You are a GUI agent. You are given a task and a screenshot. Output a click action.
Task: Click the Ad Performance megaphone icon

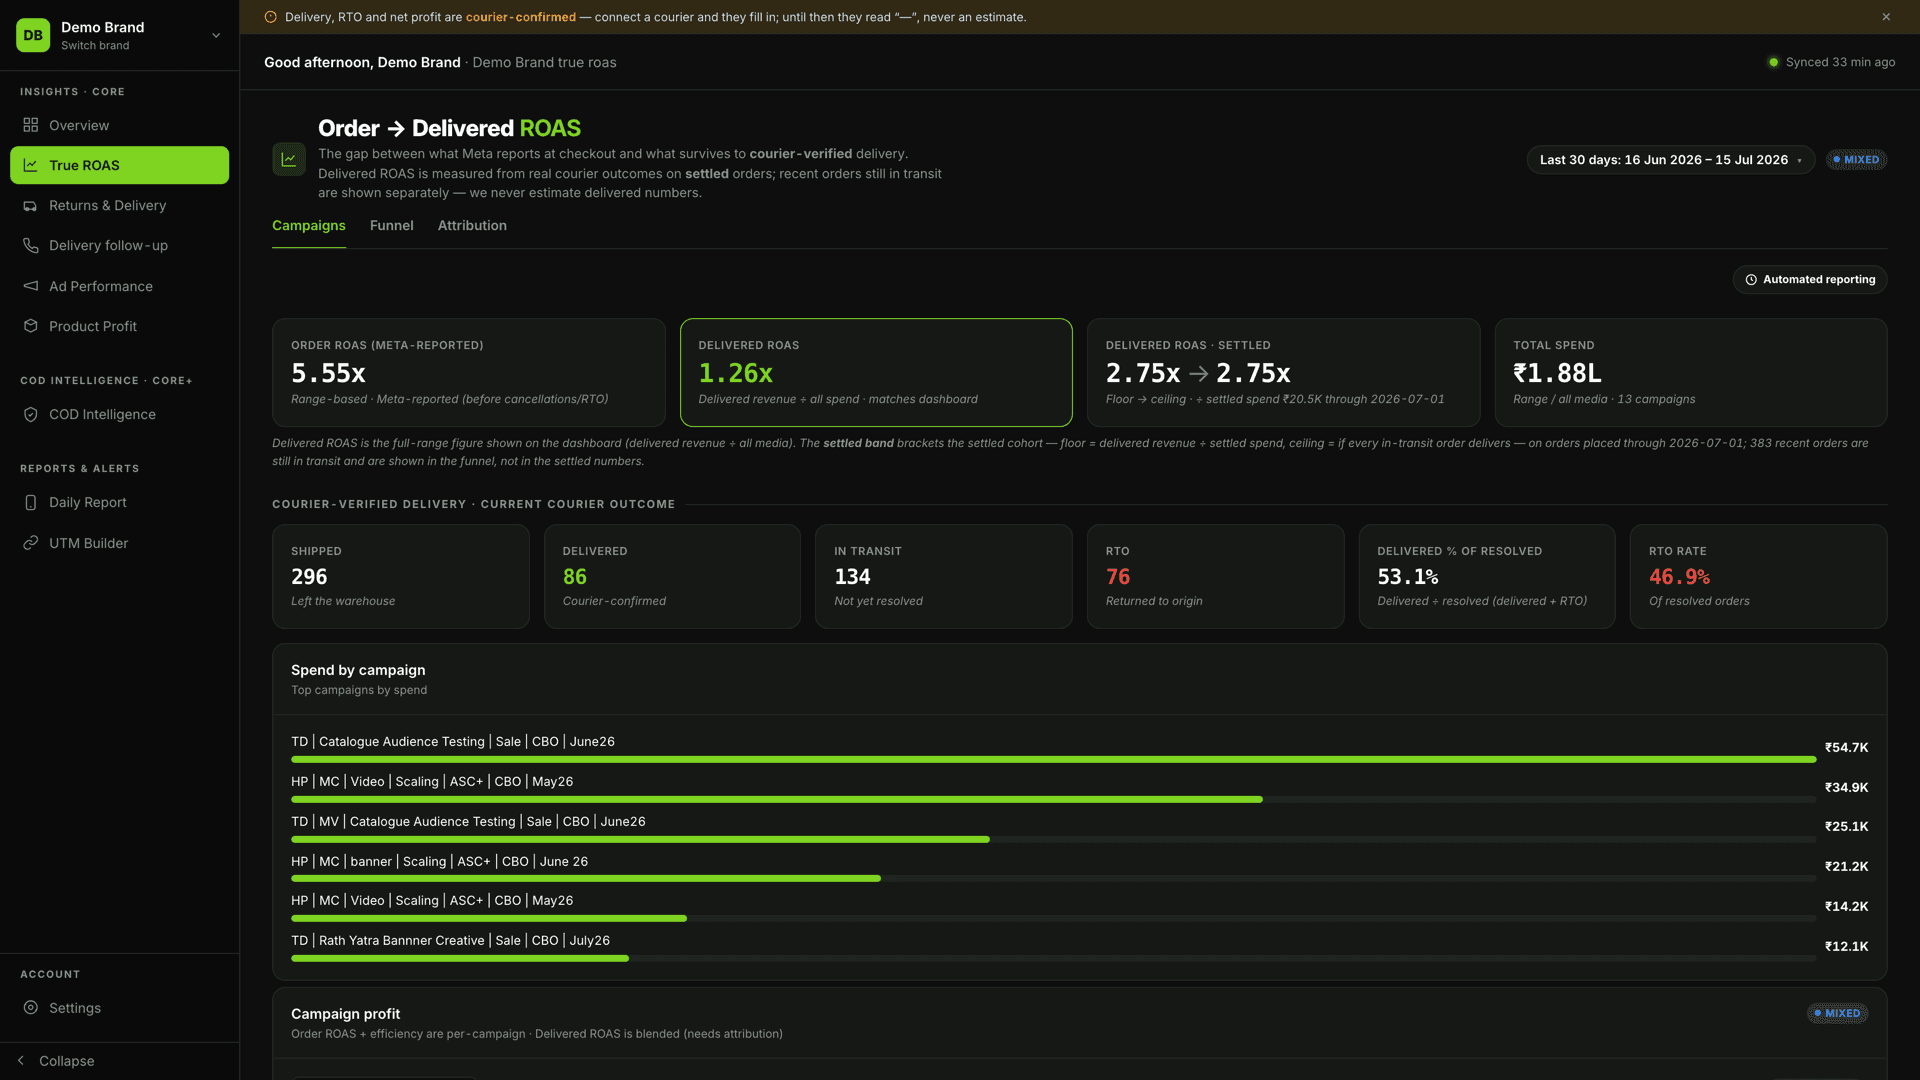point(31,286)
